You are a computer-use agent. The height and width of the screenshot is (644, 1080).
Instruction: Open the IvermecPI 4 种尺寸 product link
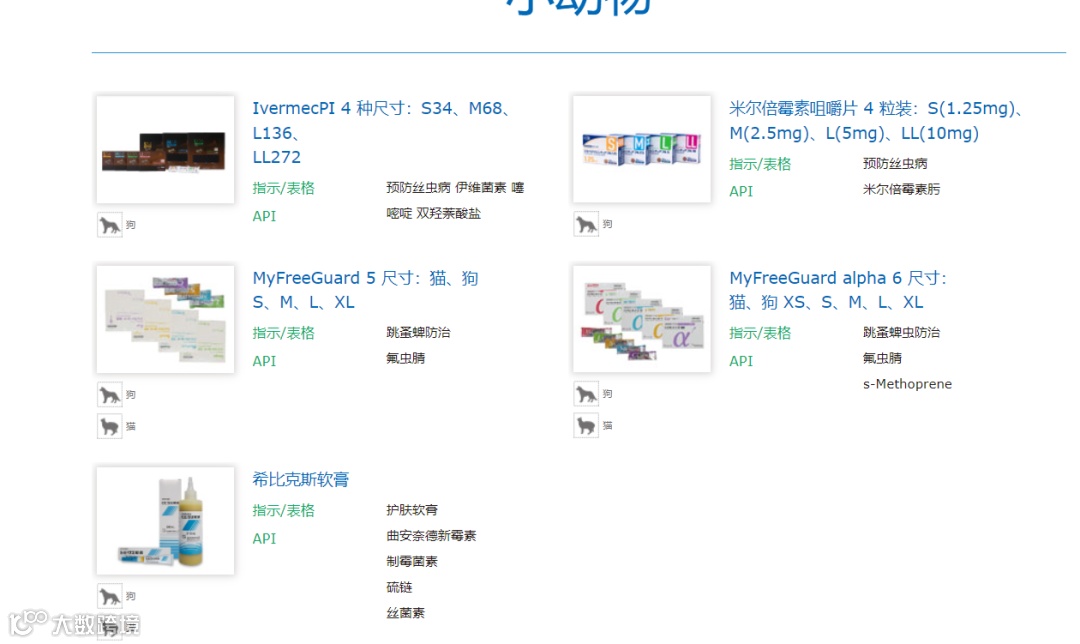click(382, 132)
